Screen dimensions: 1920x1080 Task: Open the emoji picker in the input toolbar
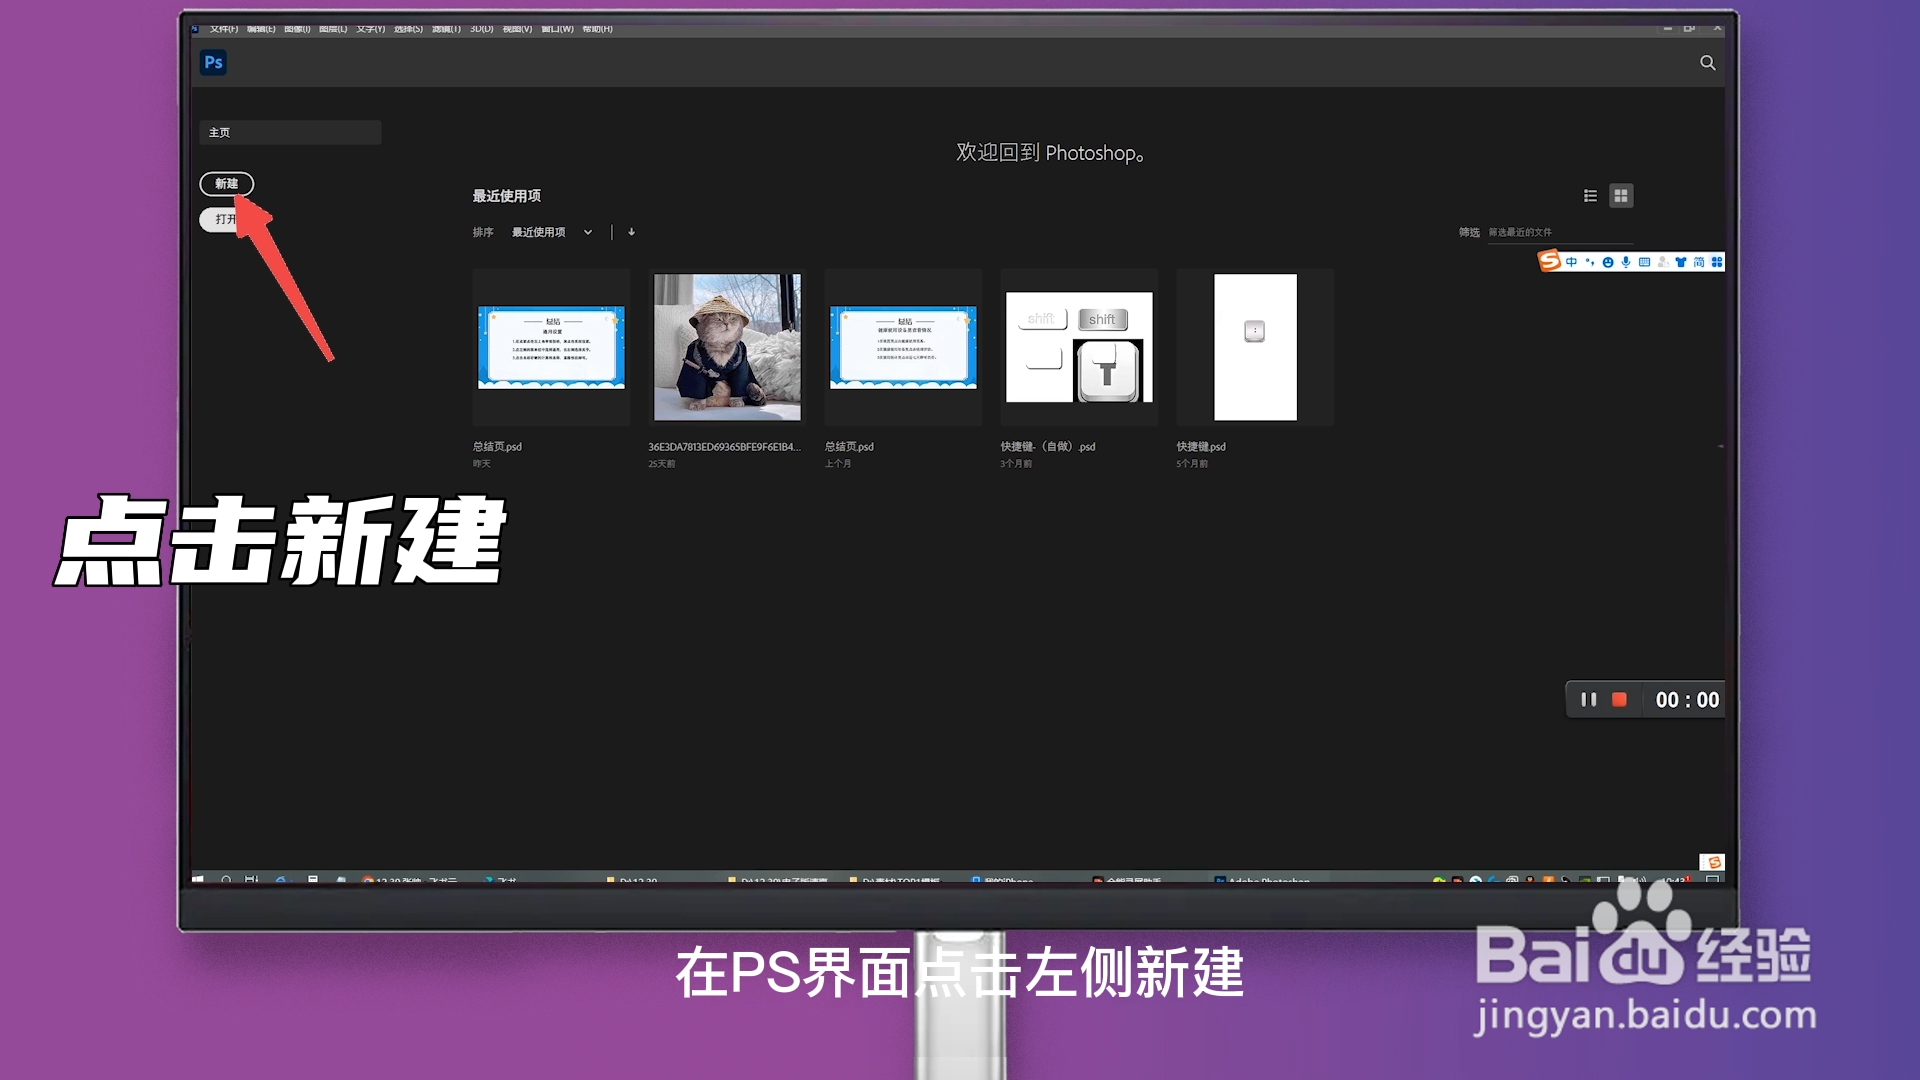coord(1608,261)
